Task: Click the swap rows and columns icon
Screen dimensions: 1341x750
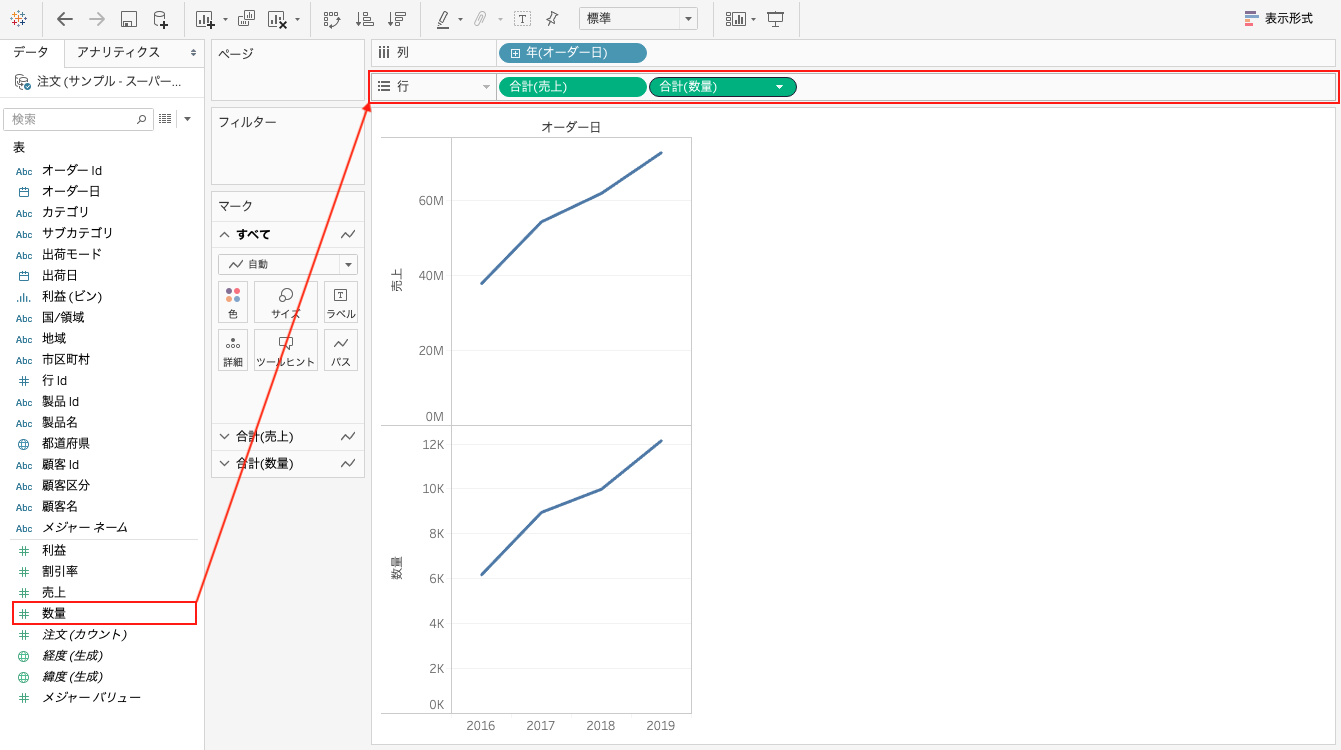Action: [x=332, y=19]
